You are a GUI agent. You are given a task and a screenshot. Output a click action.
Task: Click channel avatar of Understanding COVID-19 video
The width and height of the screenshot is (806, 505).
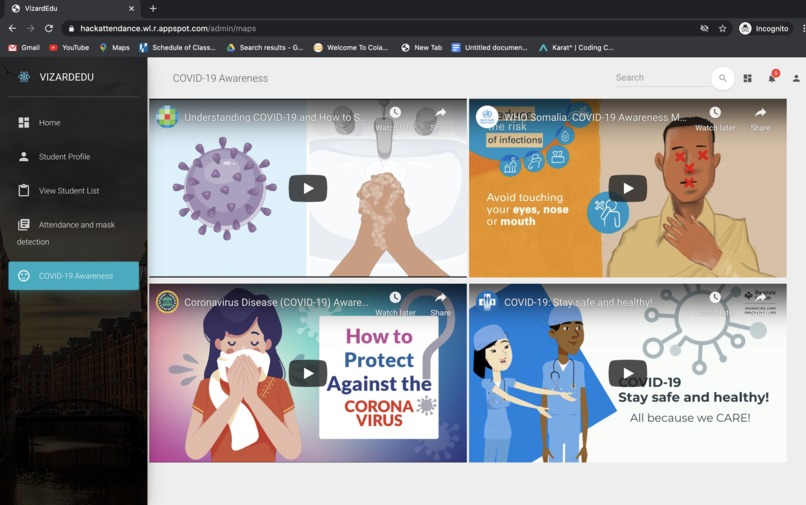(x=167, y=117)
